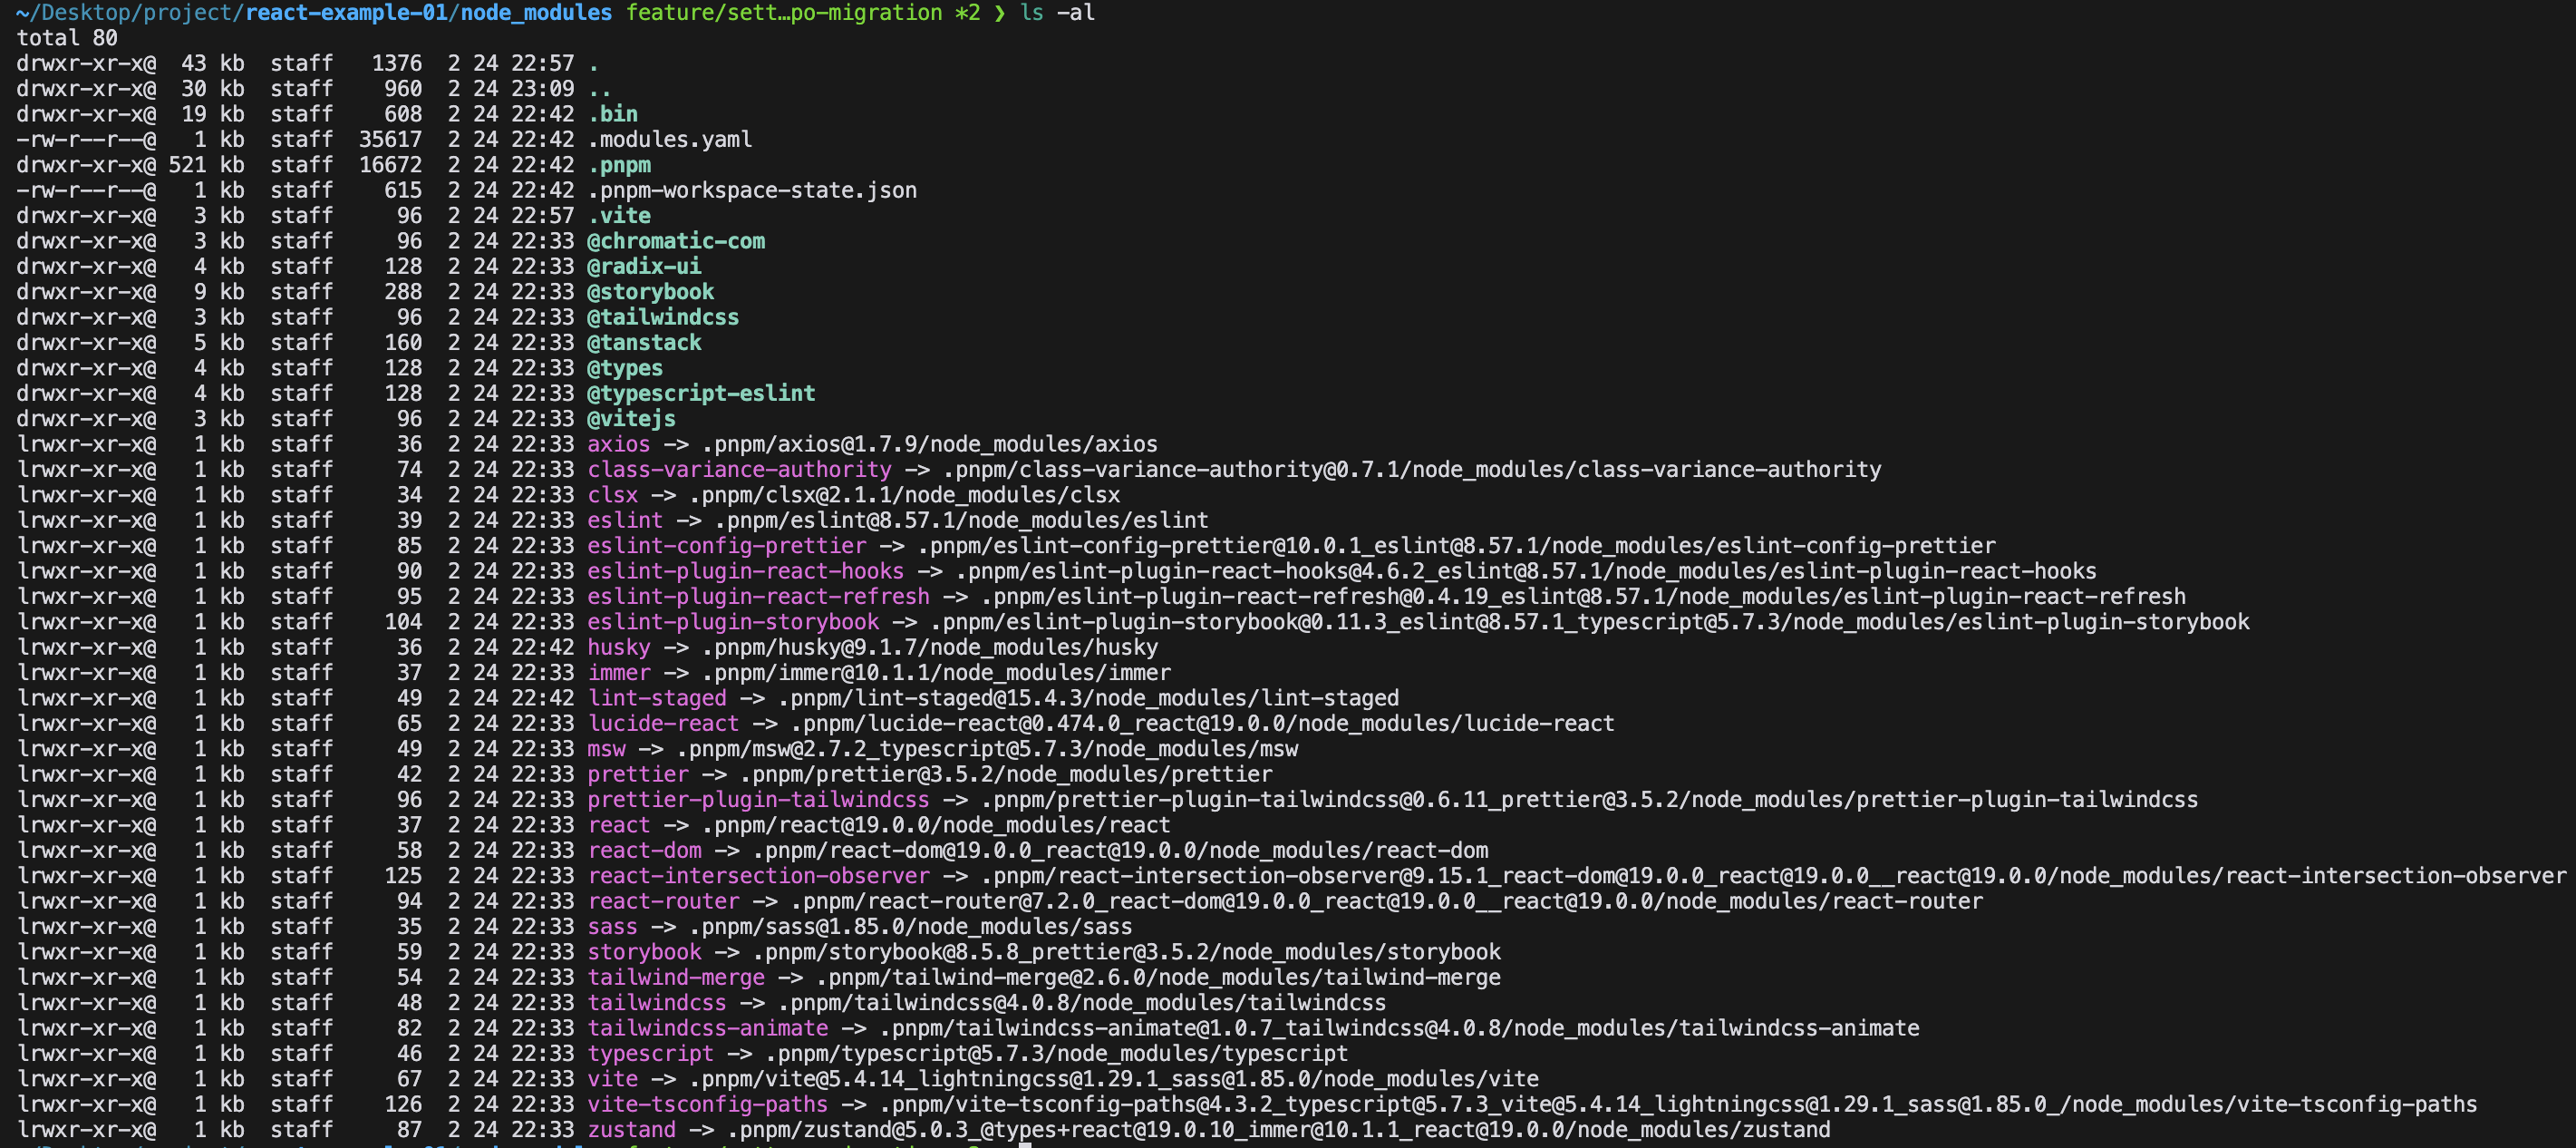Select the @tanstack directory
The width and height of the screenshot is (2576, 1148).
pyautogui.click(x=644, y=343)
